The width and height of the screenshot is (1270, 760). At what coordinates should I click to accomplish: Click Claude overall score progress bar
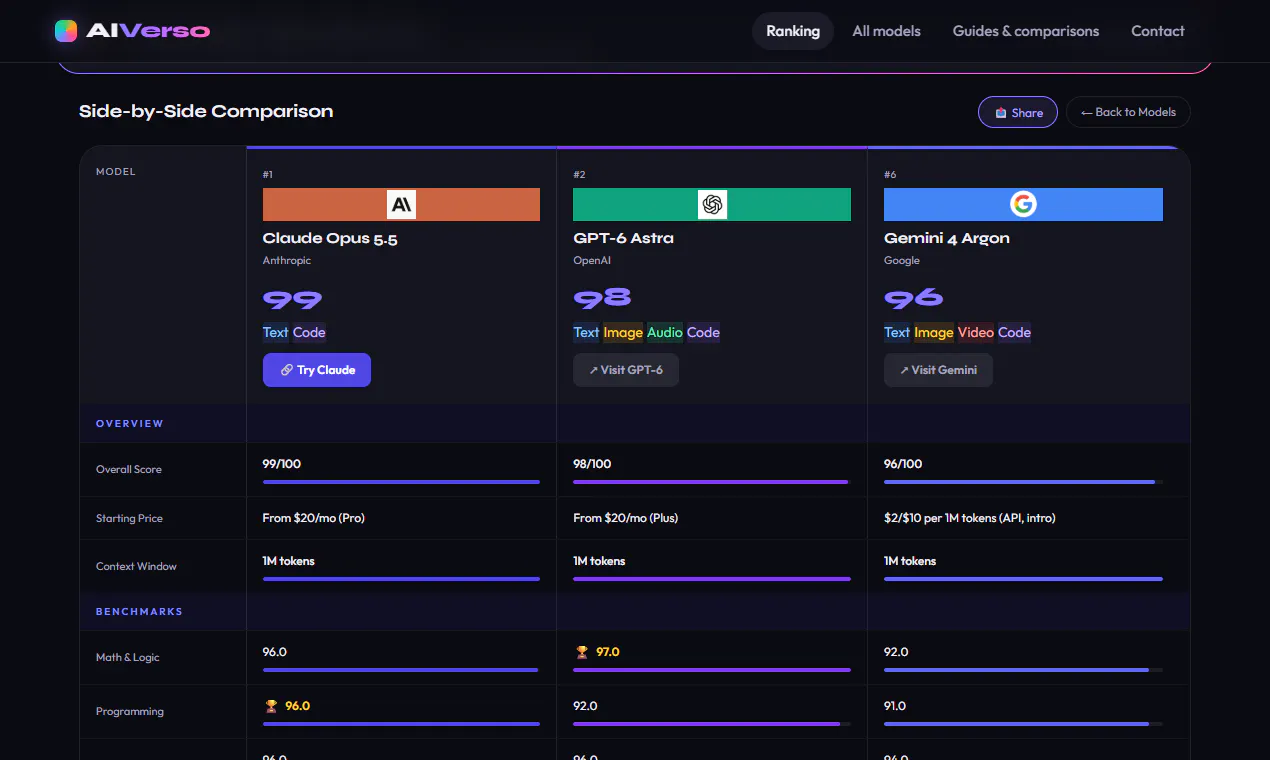click(x=401, y=482)
